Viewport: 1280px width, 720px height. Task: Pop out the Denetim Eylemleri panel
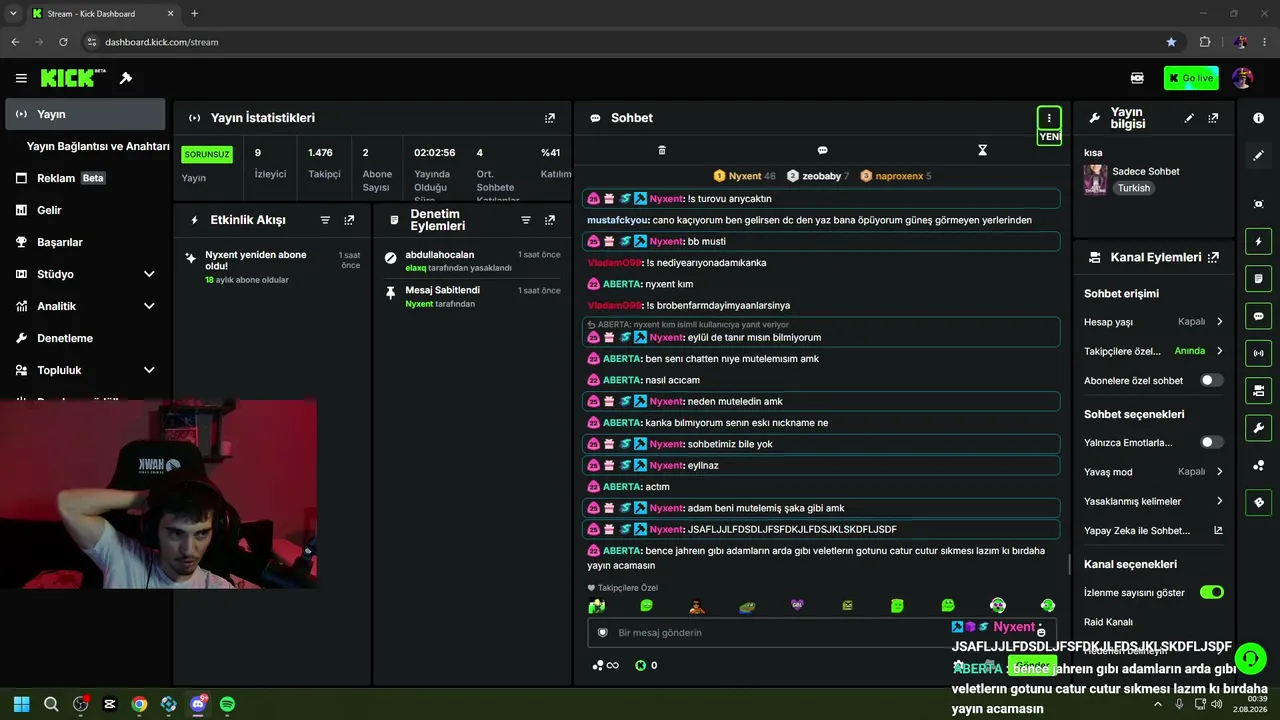[549, 220]
